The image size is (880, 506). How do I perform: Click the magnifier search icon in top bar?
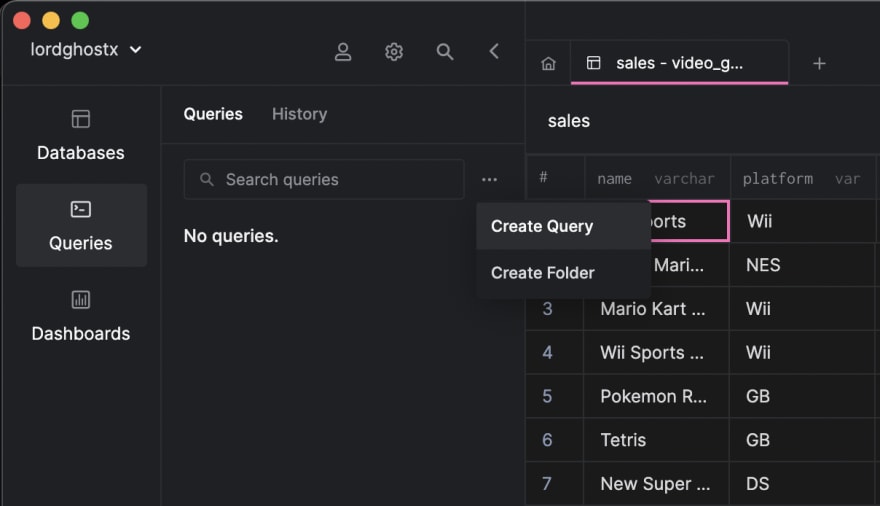tap(444, 52)
